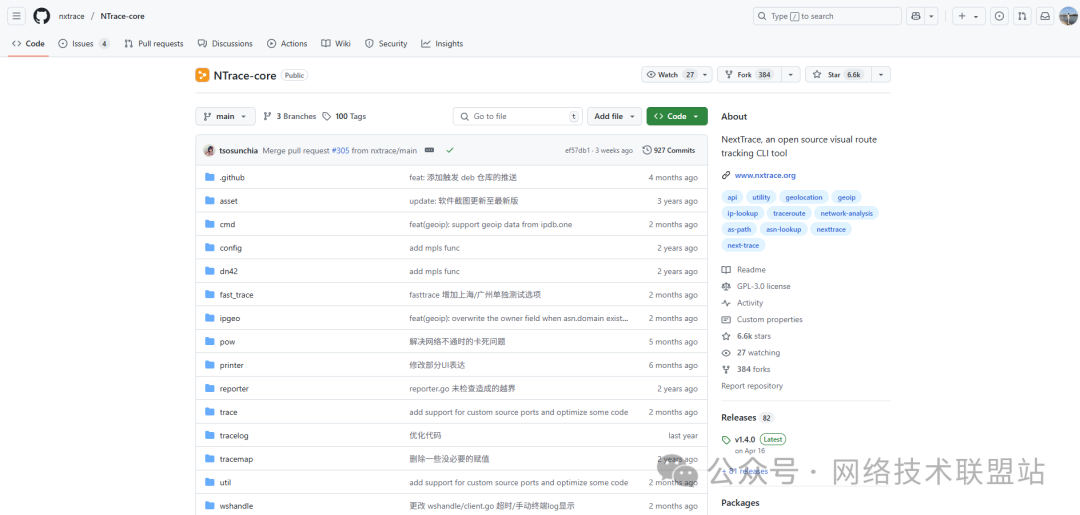
Task: Open the util folder
Action: [225, 482]
